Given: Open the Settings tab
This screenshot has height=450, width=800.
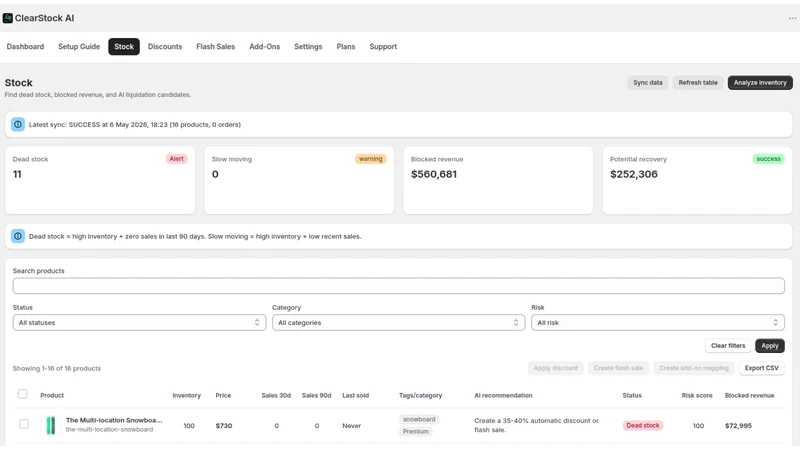Looking at the screenshot, I should click(308, 46).
